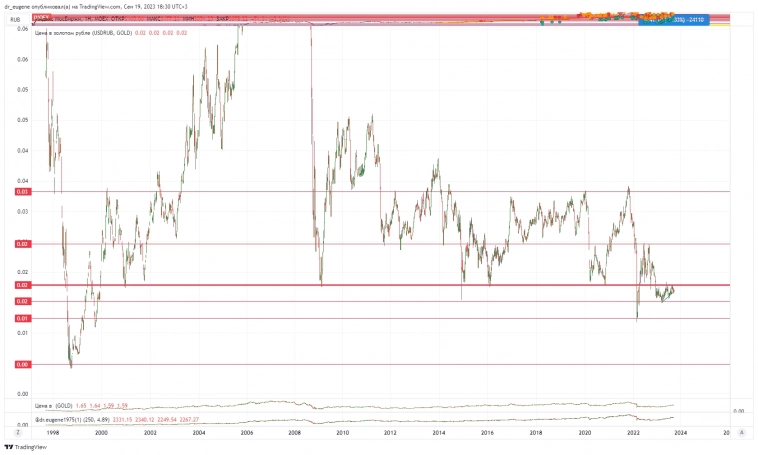Click the 2000 label on the time axis
This screenshot has width=758, height=455.
tap(101, 433)
